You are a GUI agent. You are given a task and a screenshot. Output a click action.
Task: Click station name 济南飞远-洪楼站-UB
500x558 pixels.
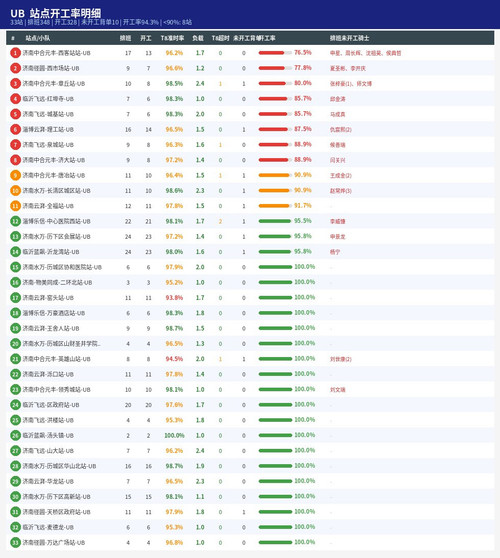click(x=48, y=420)
